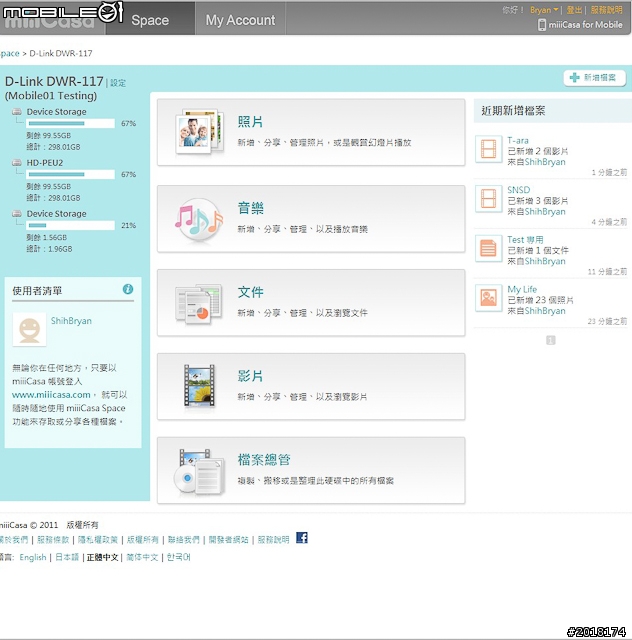The width and height of the screenshot is (632, 640).
Task: Open 服務說明 in the top bar
Action: (x=606, y=10)
